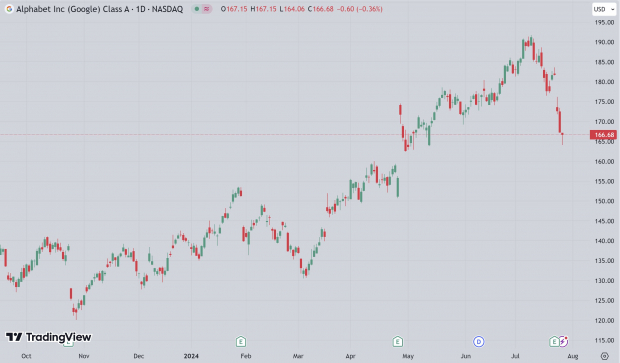Click the open value O167.15
The height and width of the screenshot is (363, 620).
[x=234, y=9]
